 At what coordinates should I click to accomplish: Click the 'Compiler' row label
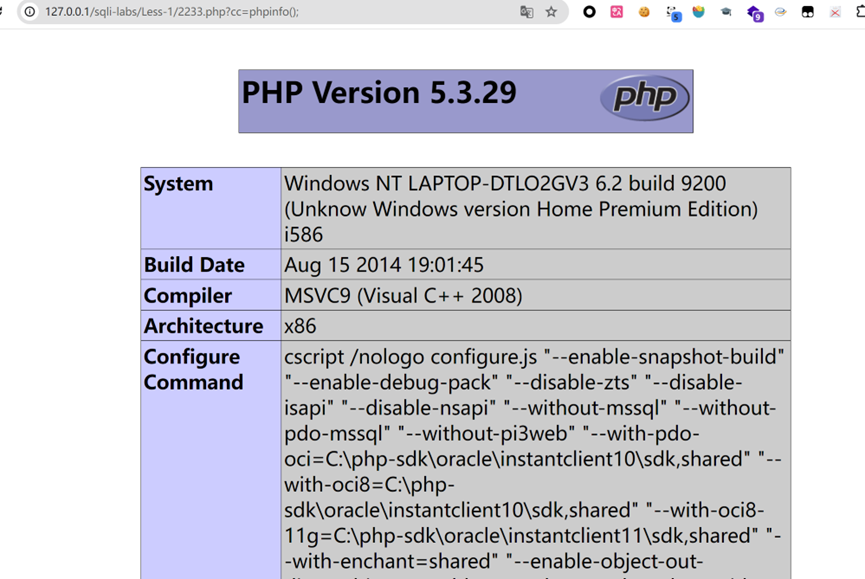point(188,296)
